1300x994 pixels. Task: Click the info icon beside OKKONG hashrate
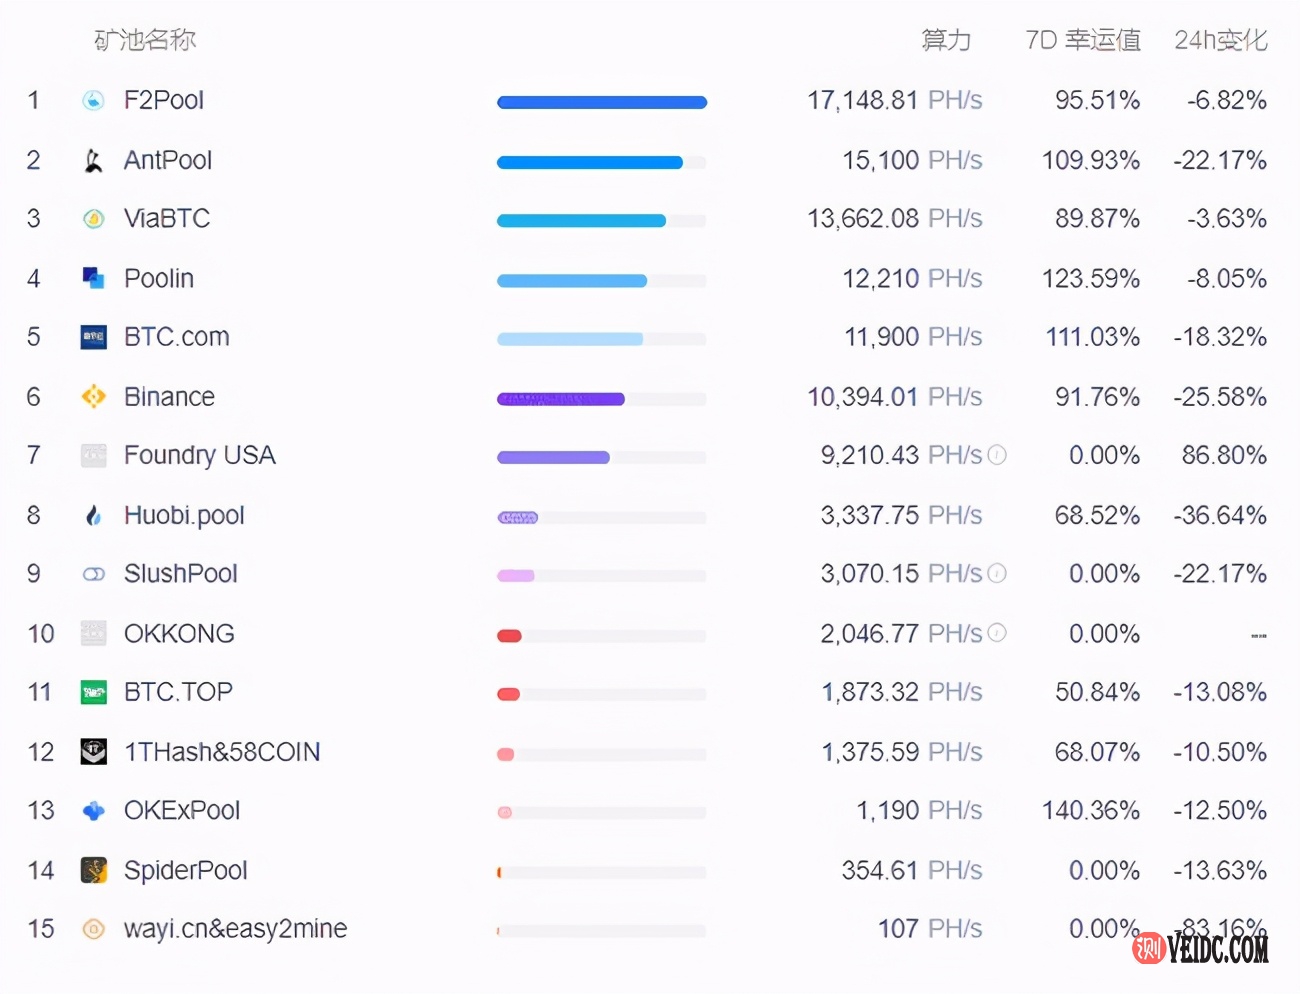pos(997,633)
